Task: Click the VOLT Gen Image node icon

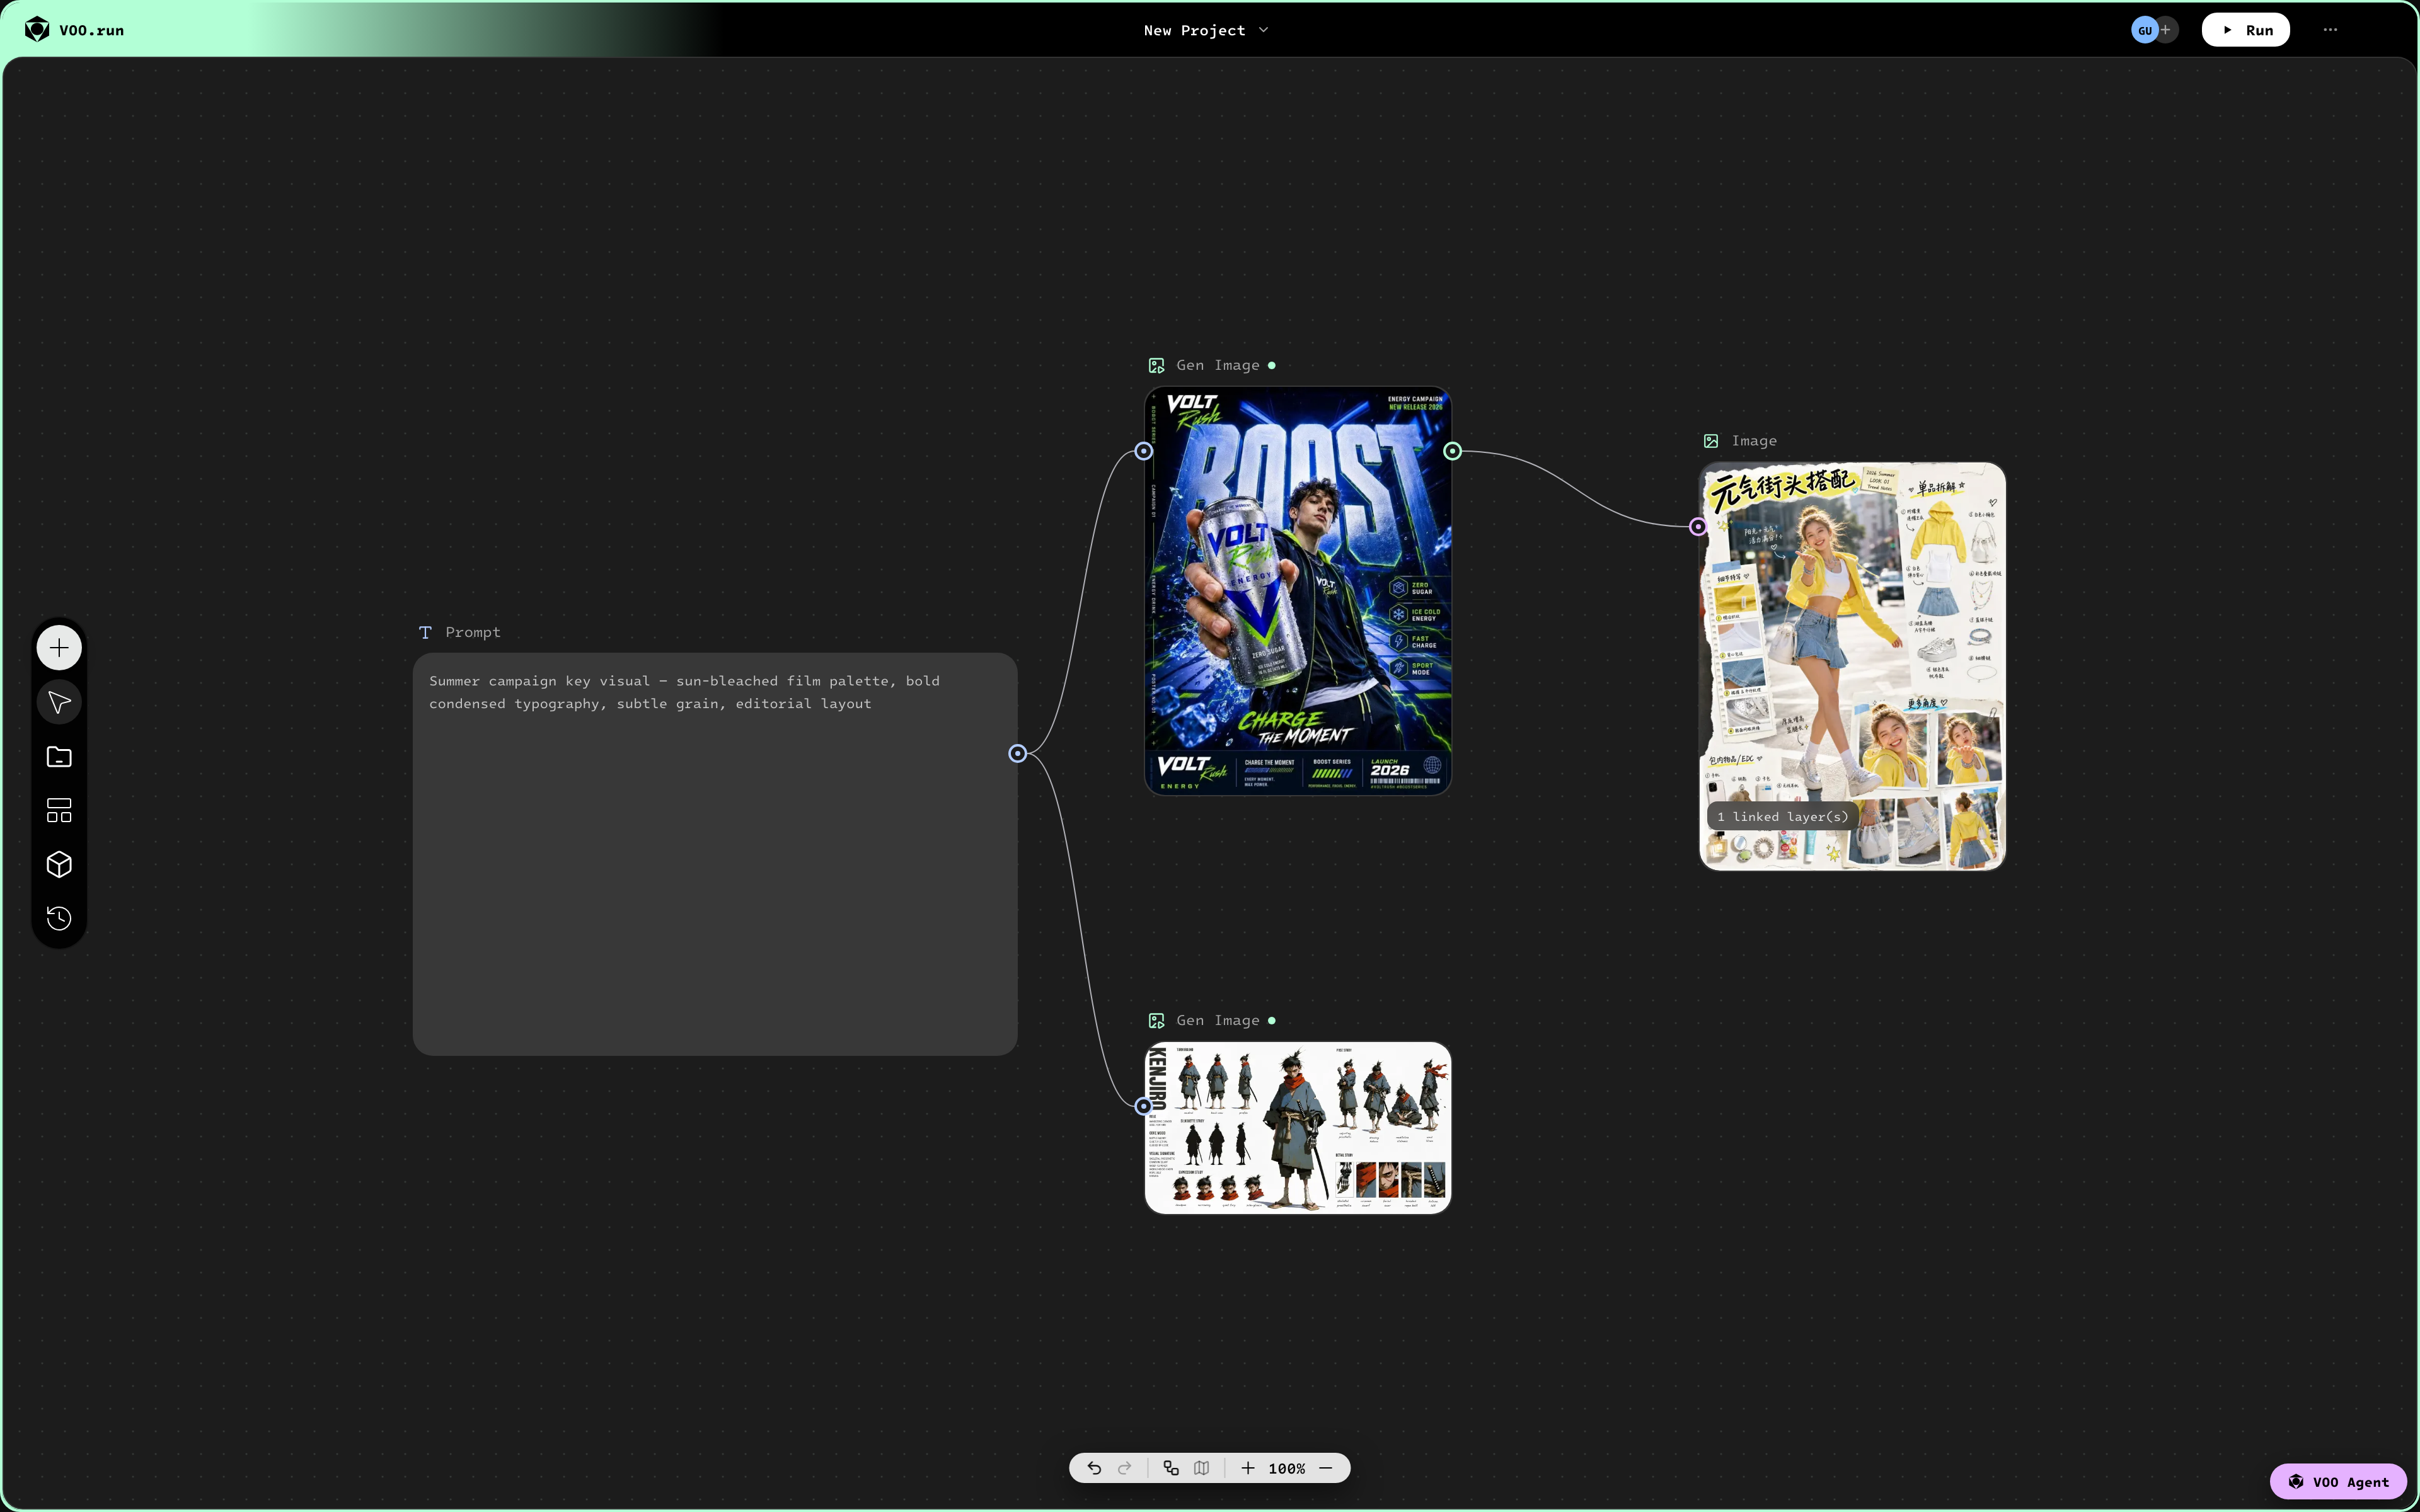Action: click(x=1157, y=365)
